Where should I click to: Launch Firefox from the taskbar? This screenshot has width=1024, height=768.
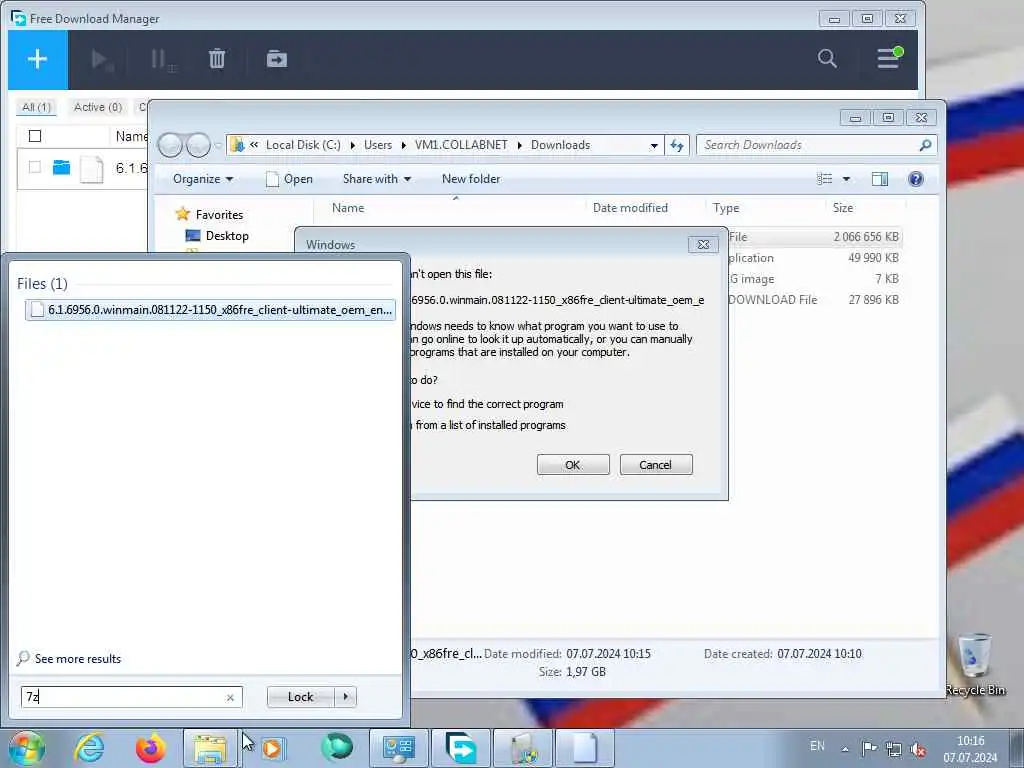pyautogui.click(x=150, y=748)
